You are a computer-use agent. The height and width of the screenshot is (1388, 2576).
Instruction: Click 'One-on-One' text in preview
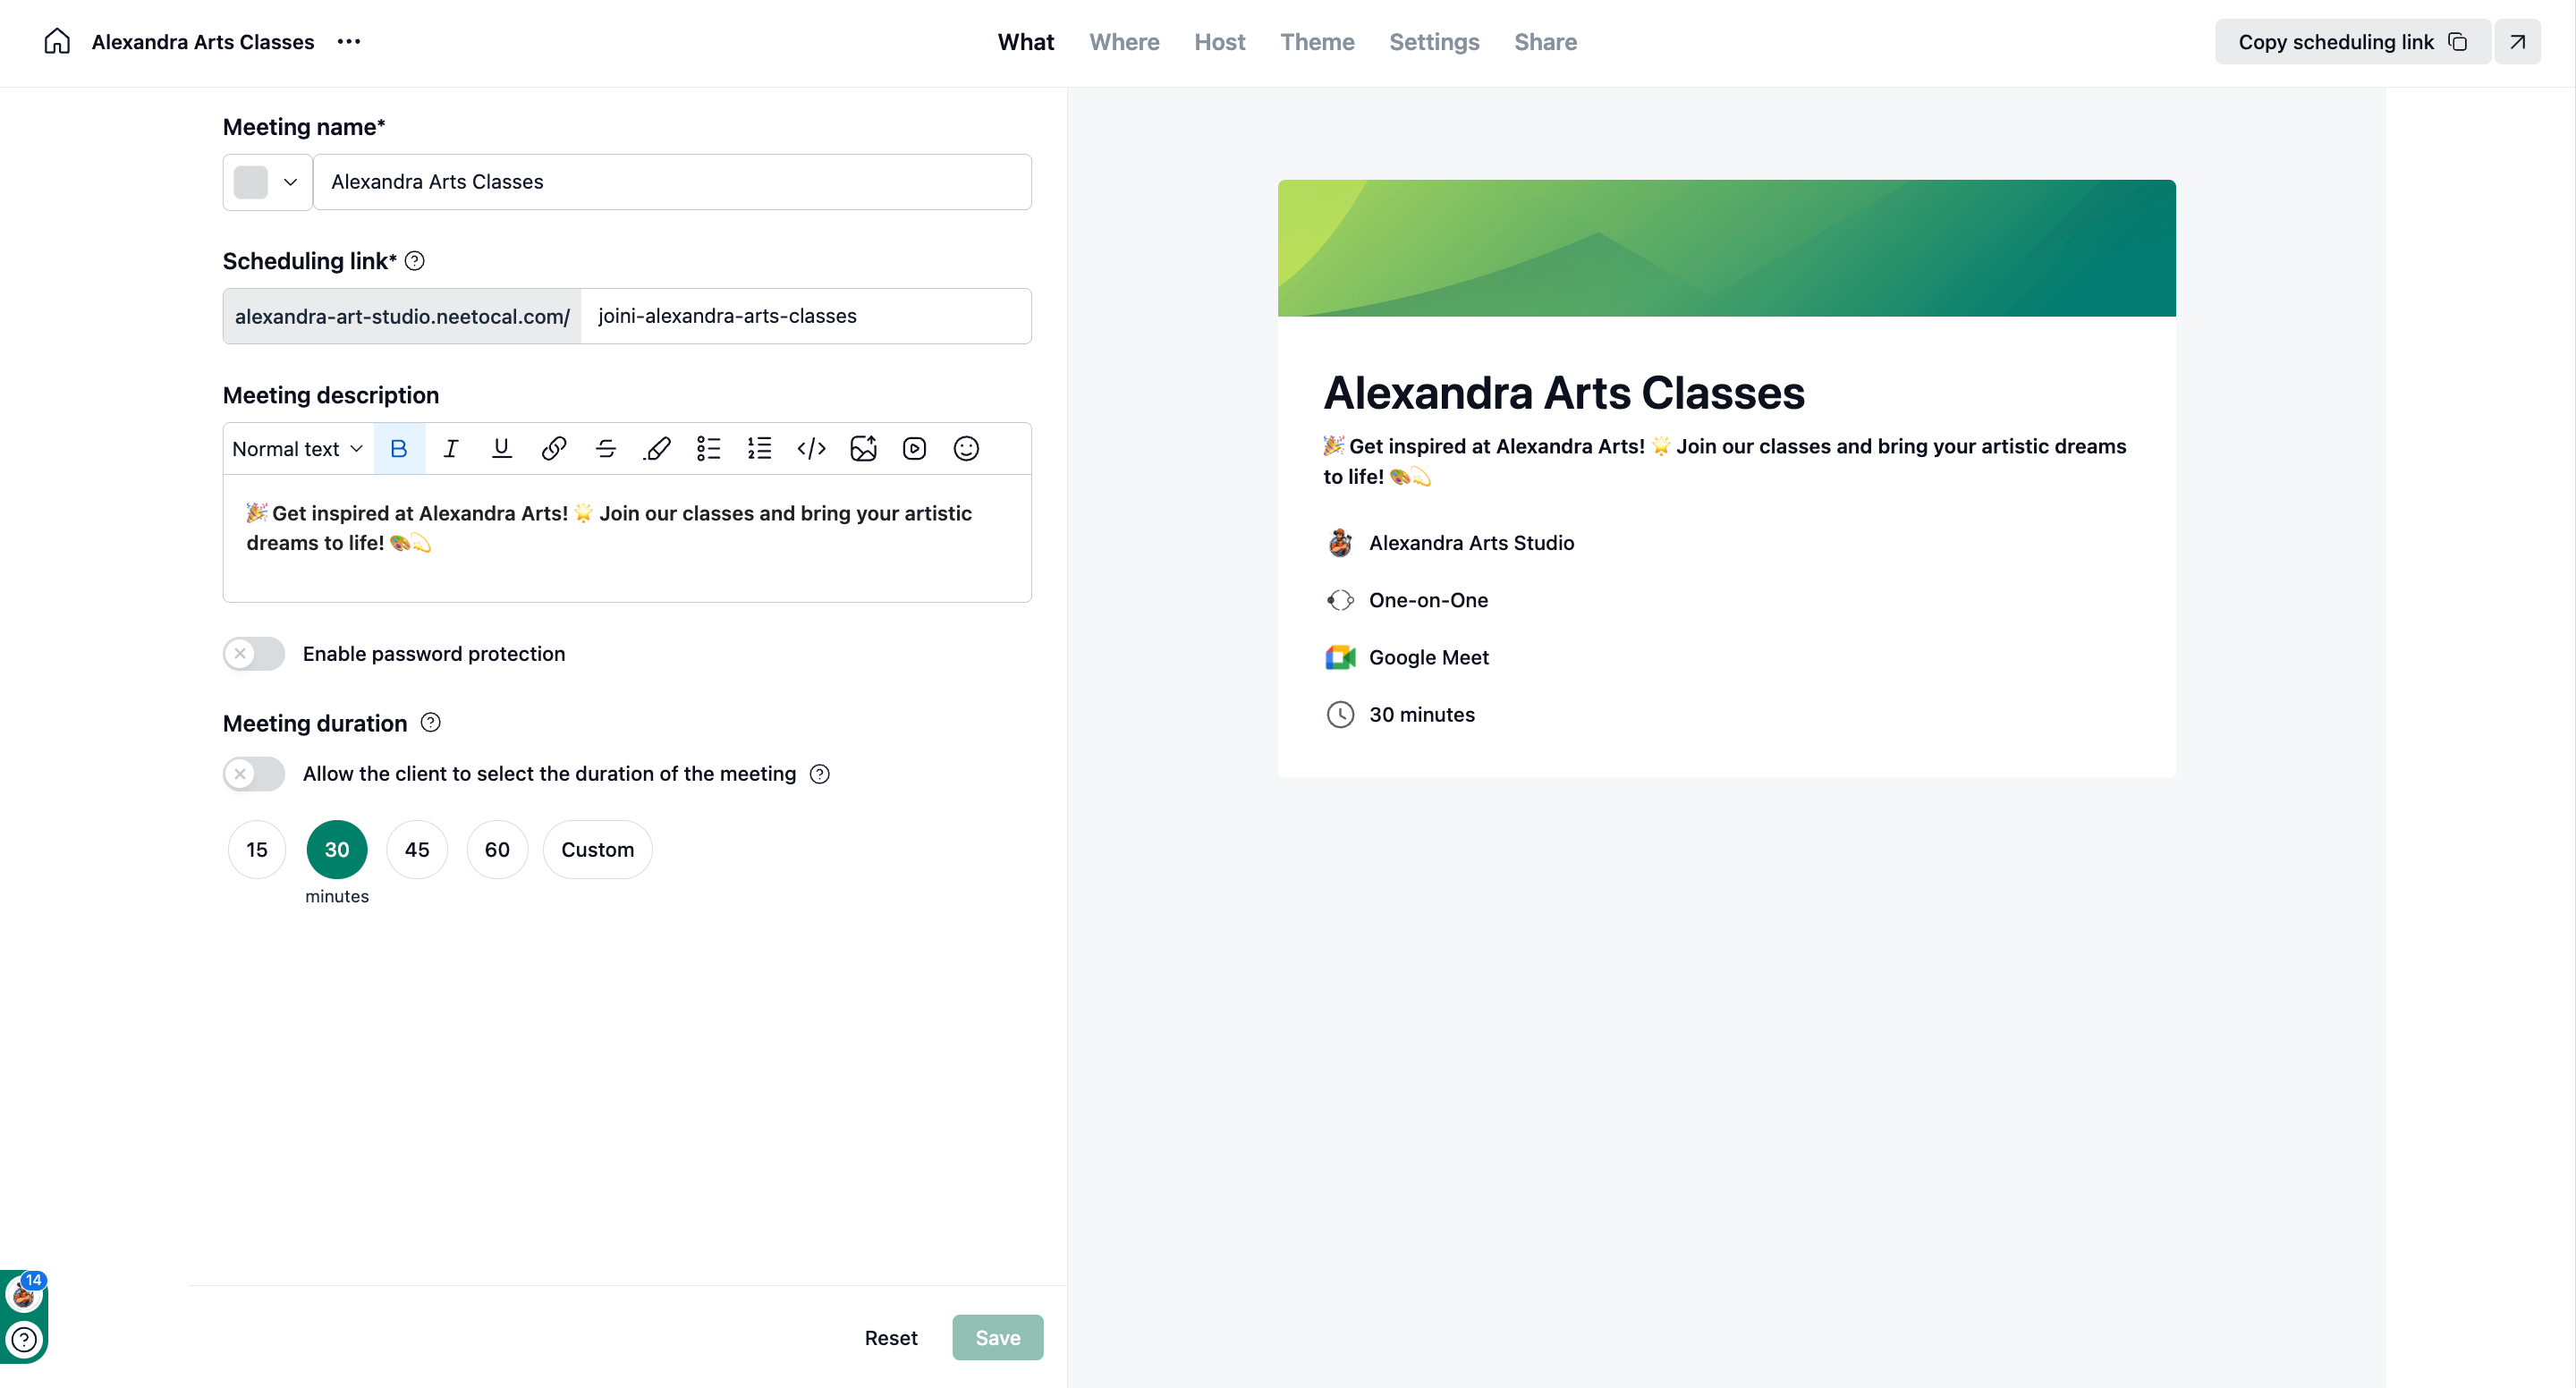click(1429, 601)
